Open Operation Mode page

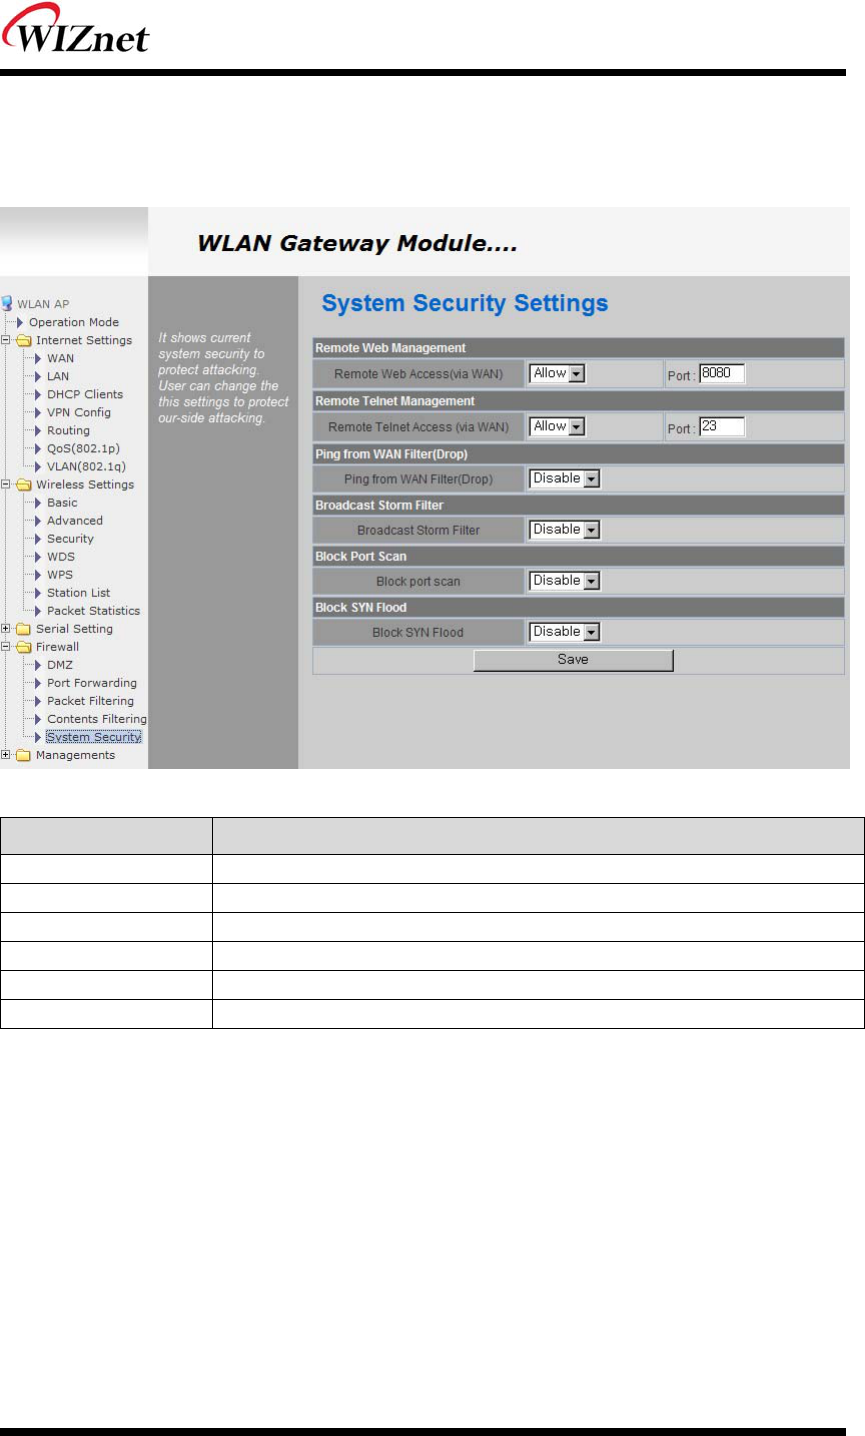74,322
